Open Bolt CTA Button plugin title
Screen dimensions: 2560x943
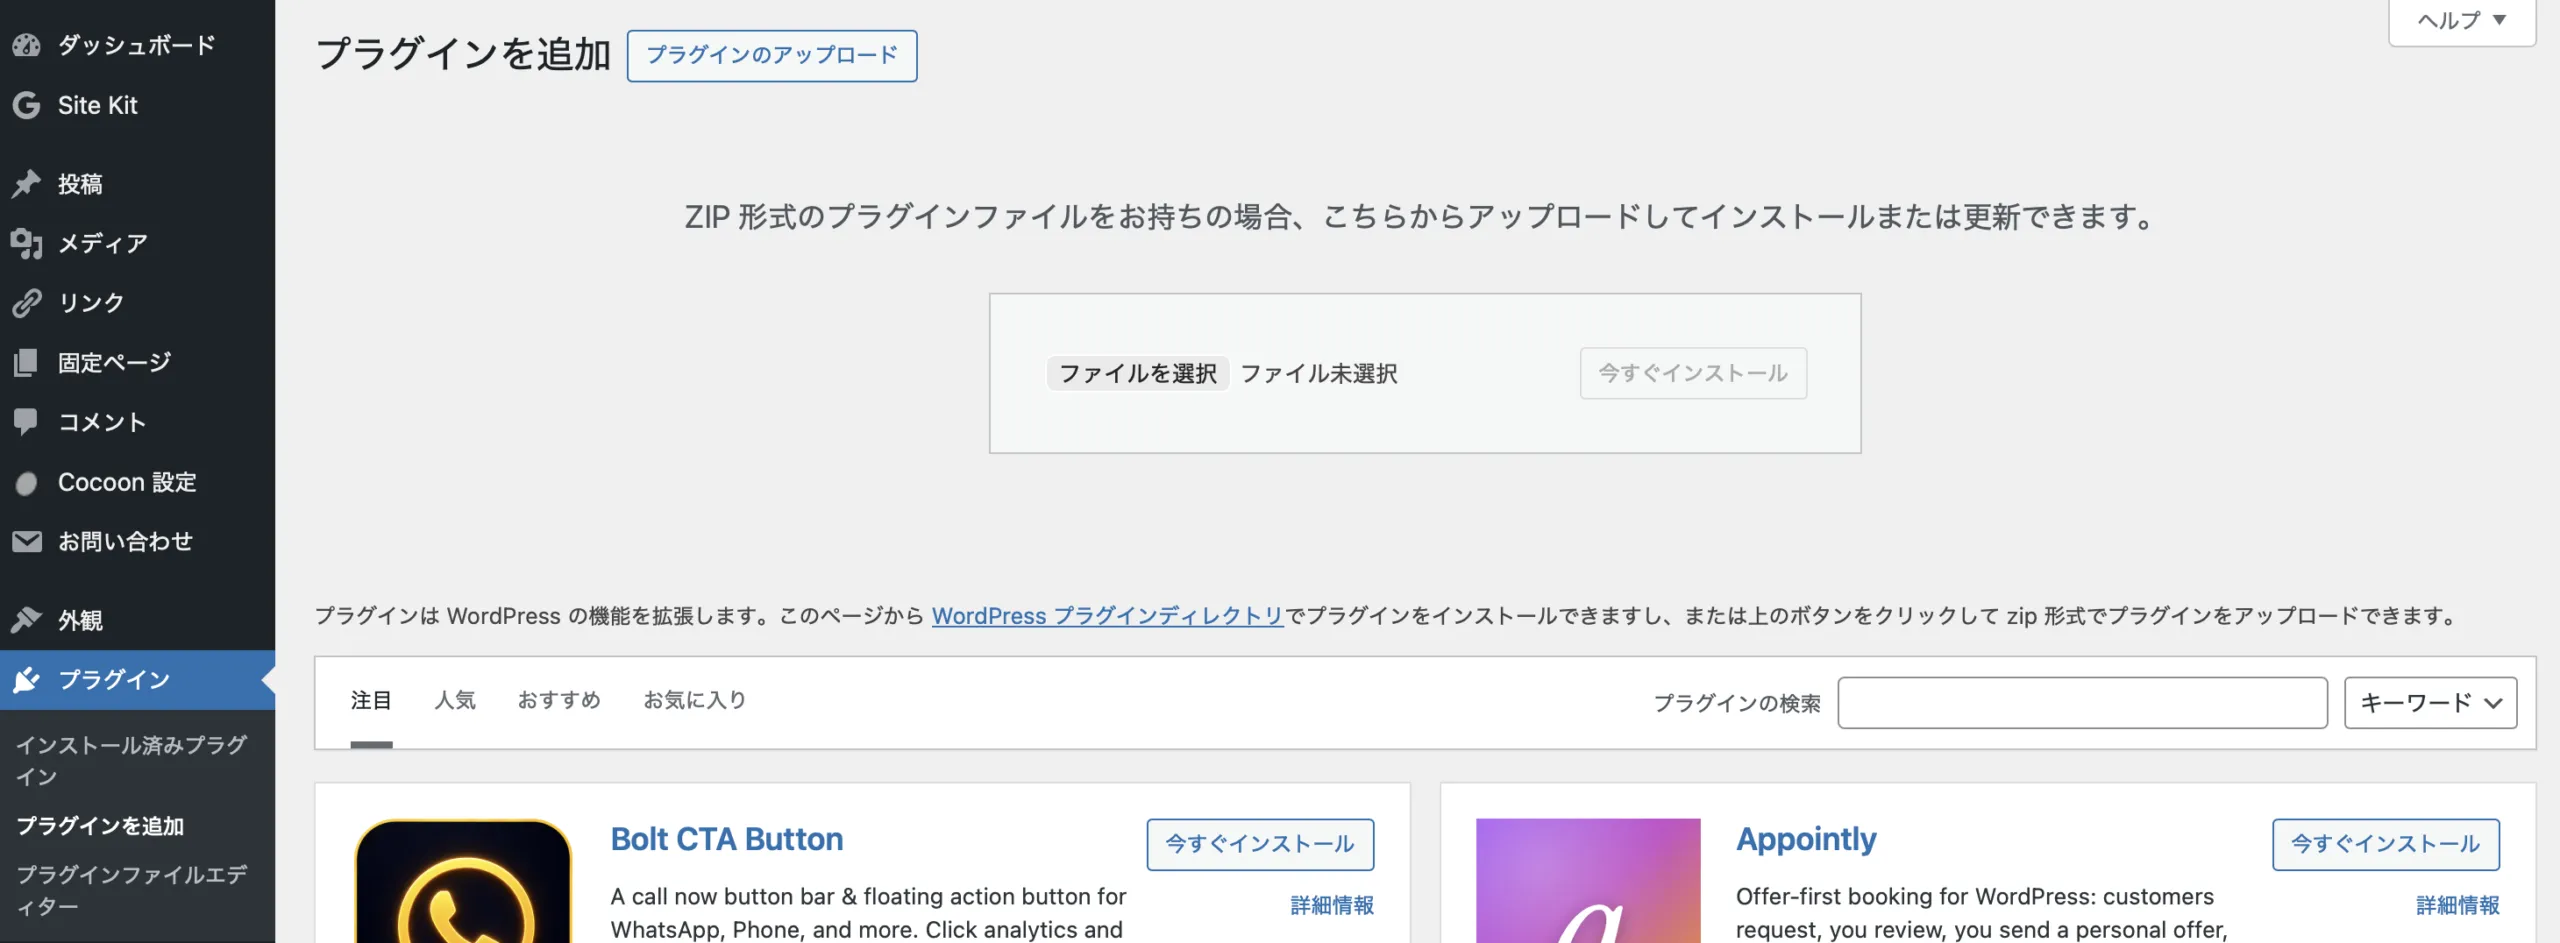[727, 839]
